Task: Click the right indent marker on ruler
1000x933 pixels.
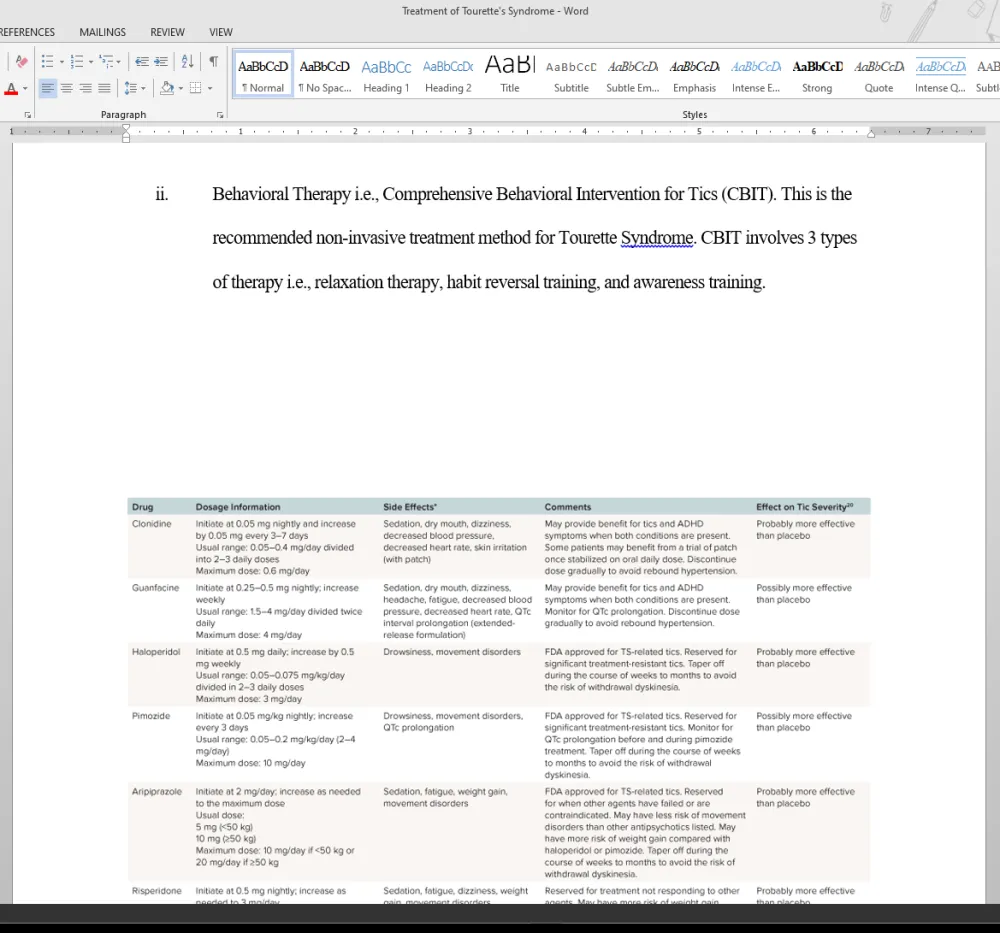Action: tap(871, 133)
